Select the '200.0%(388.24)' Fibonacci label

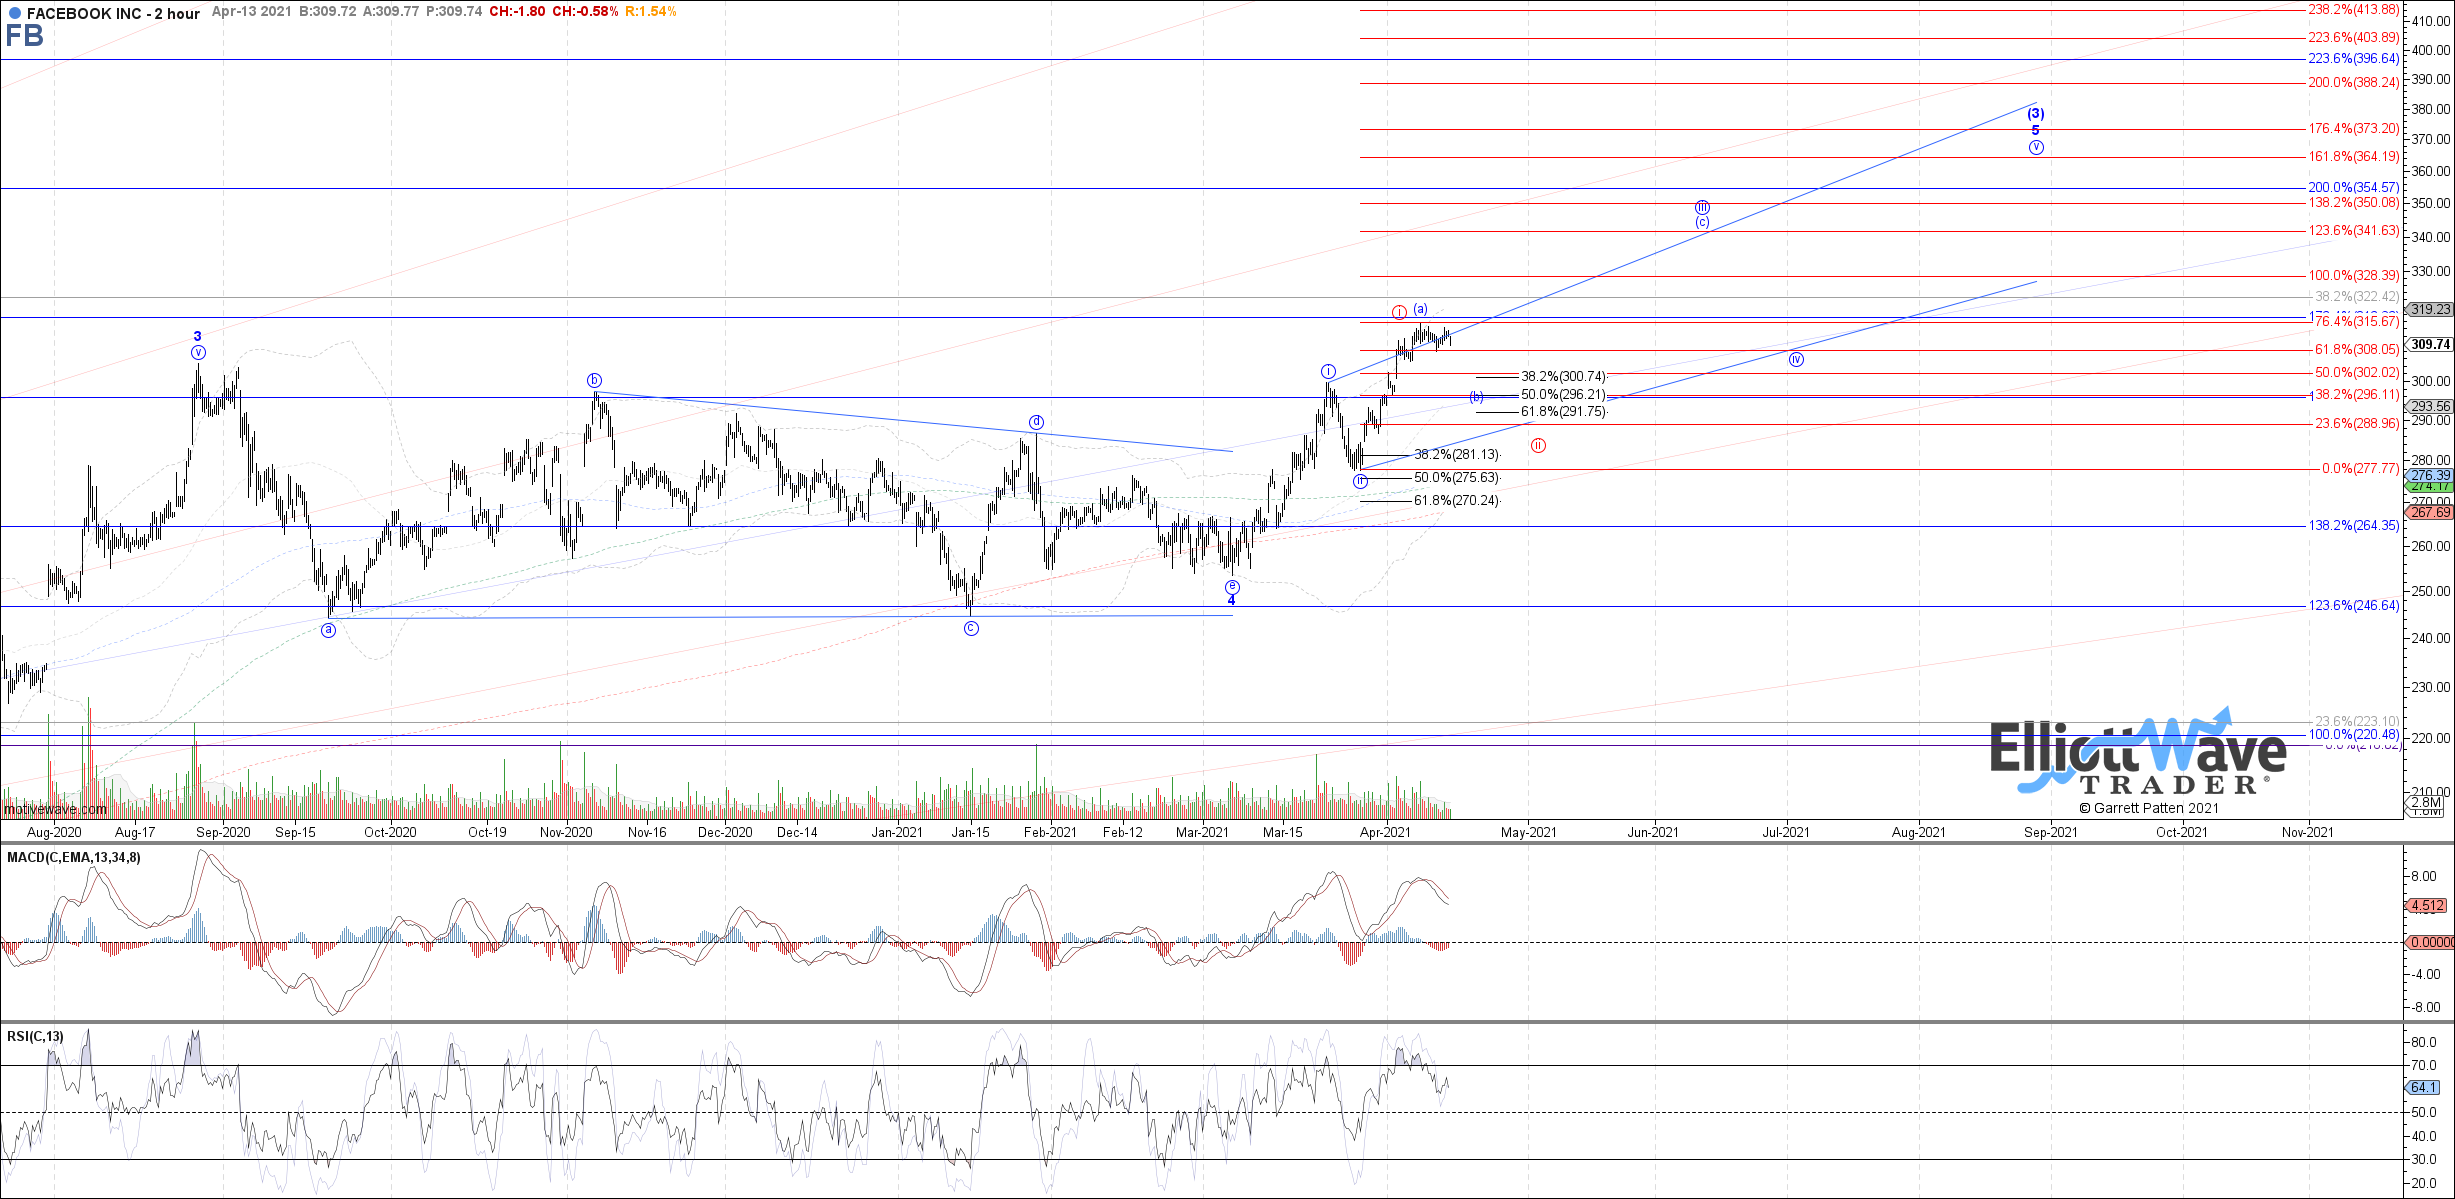point(2353,83)
